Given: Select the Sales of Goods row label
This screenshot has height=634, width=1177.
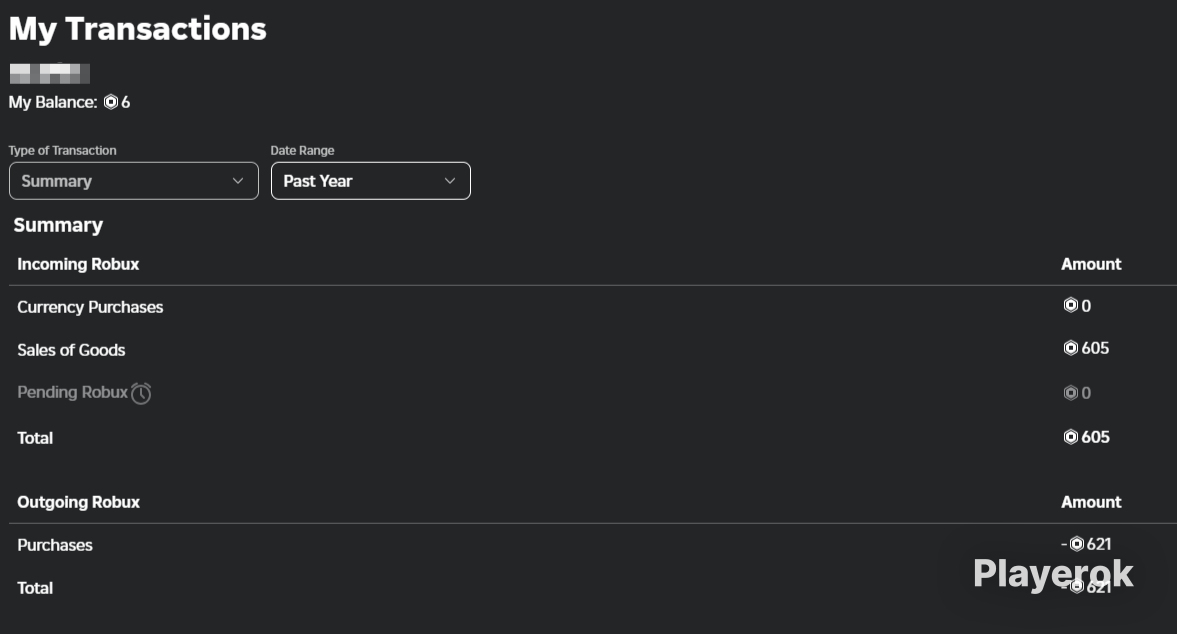Looking at the screenshot, I should (x=71, y=350).
